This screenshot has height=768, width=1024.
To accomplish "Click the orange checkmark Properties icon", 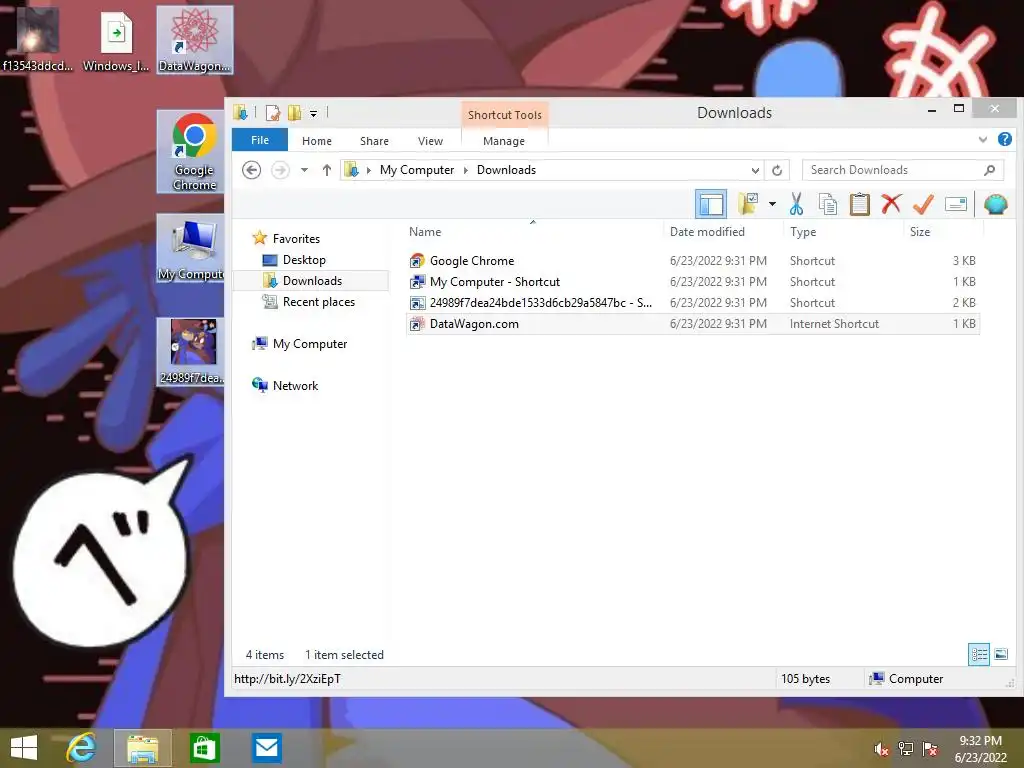I will 923,204.
